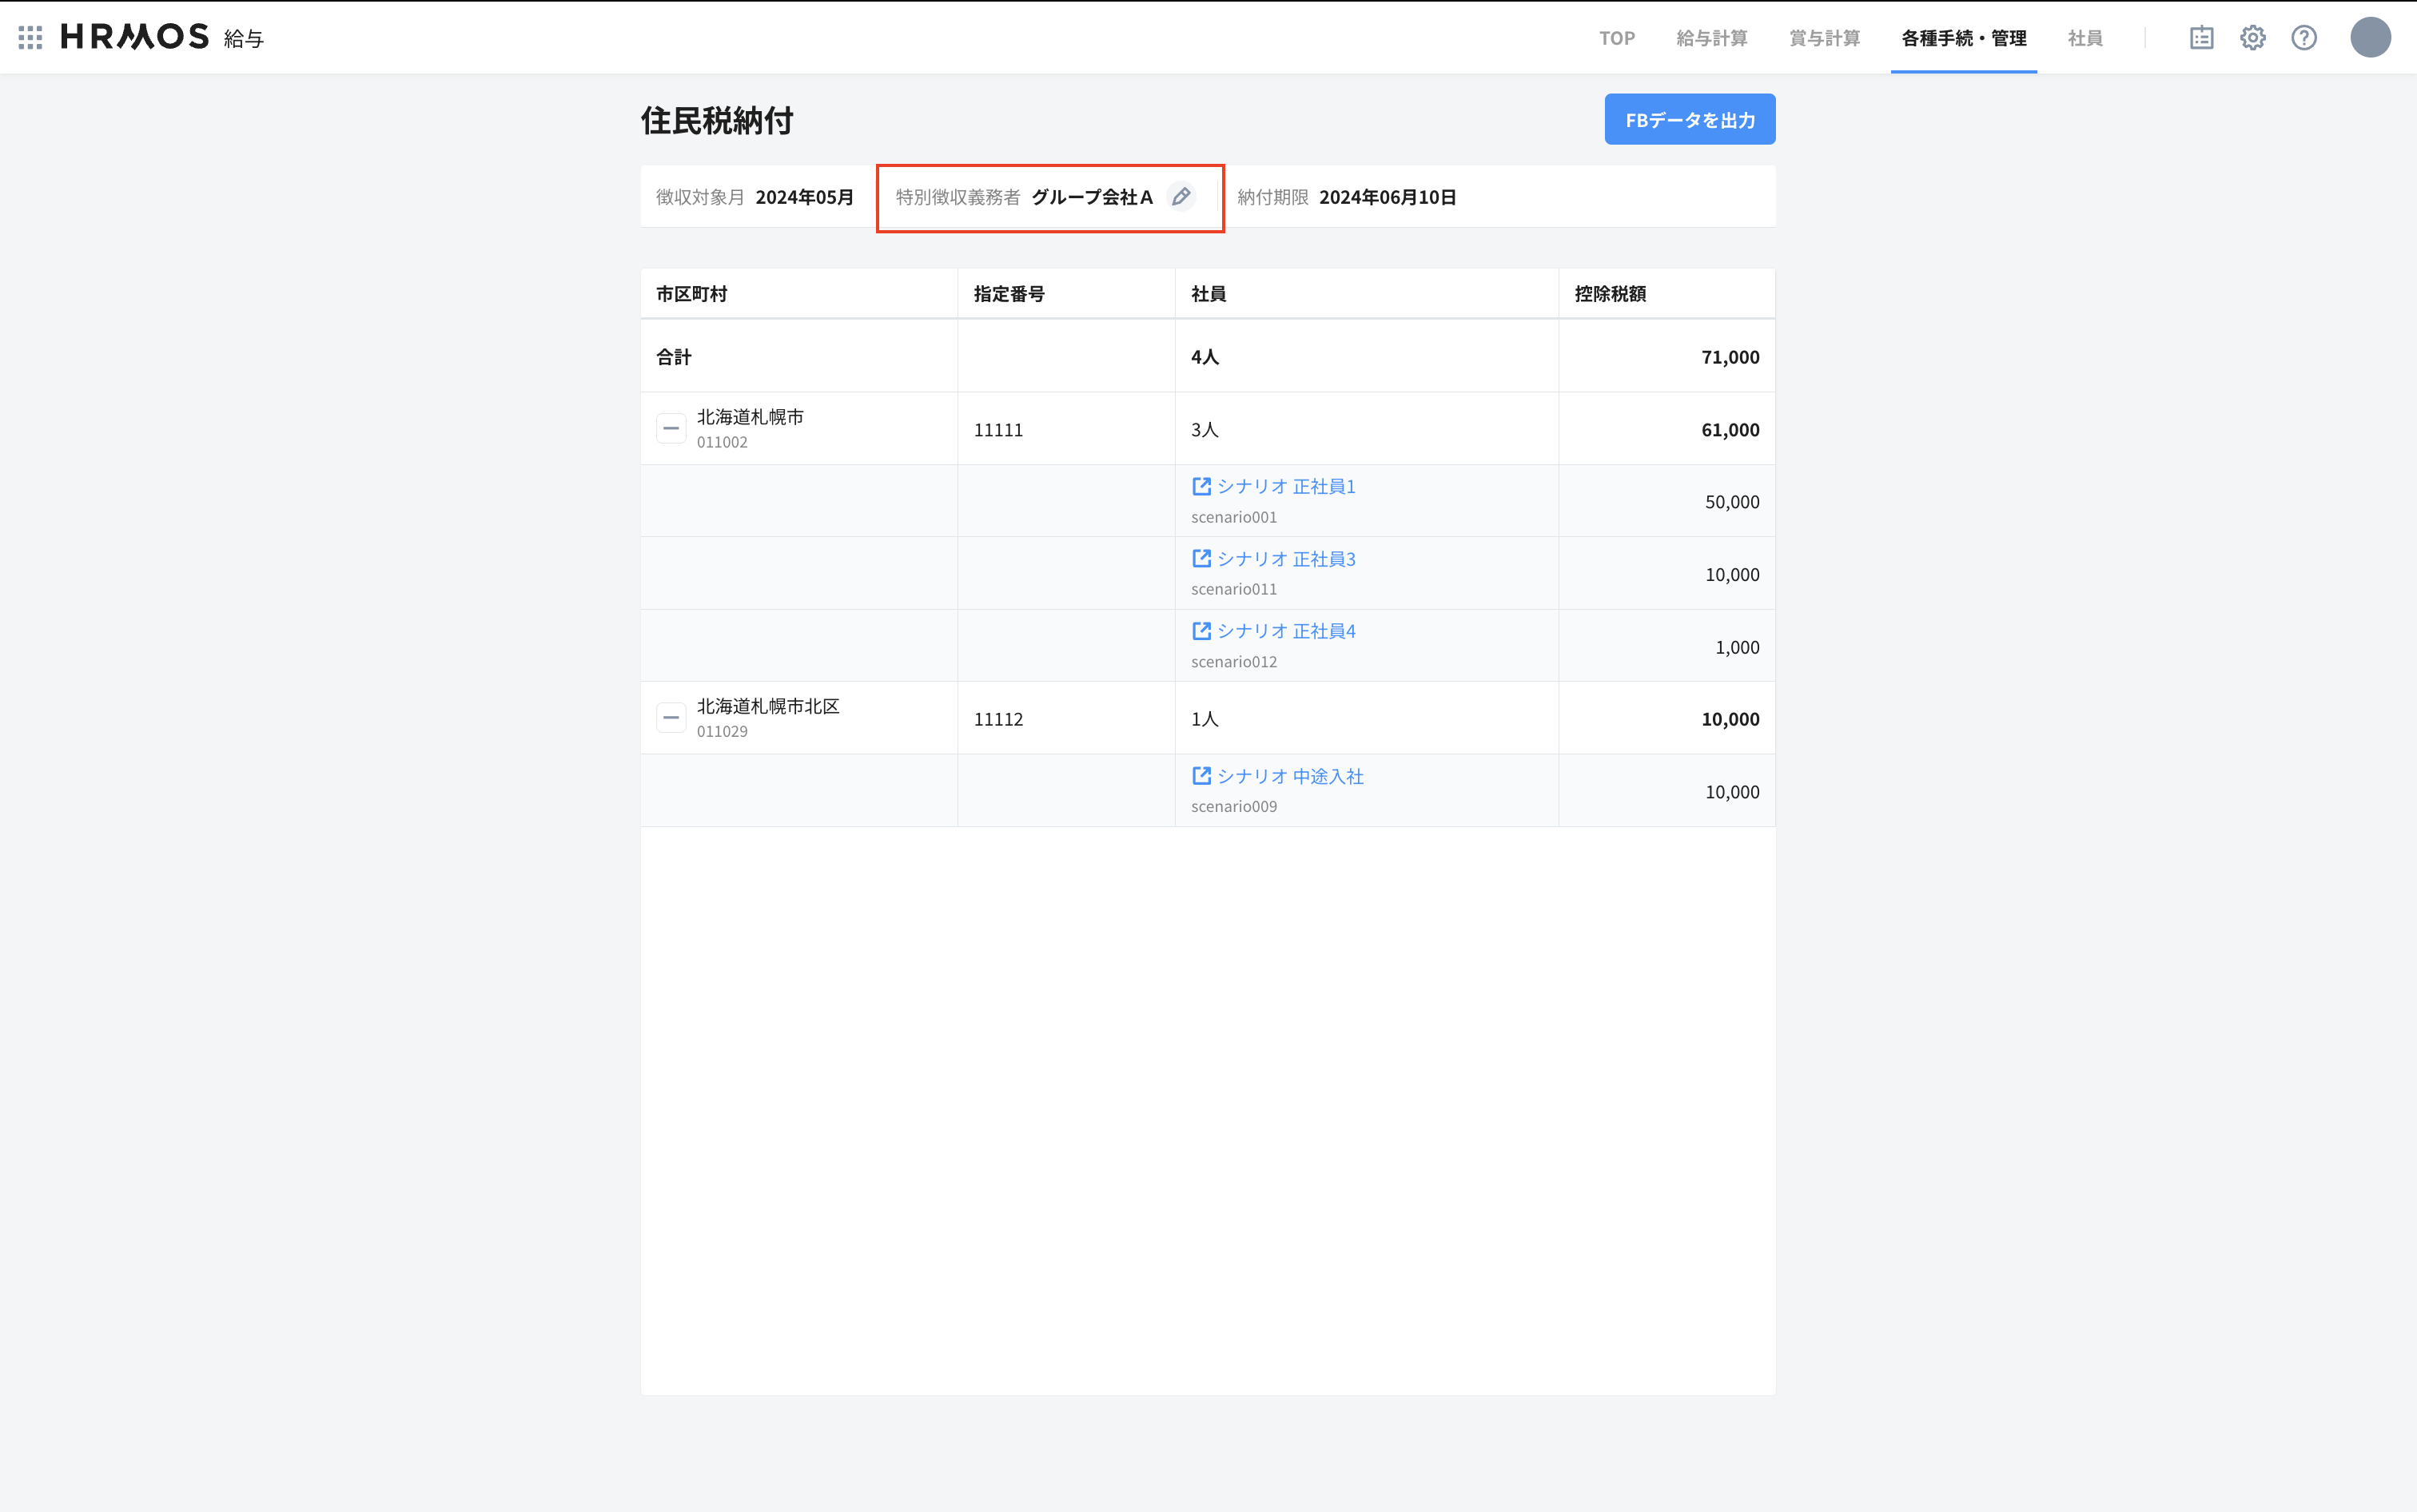Open the app launcher grid icon

tap(30, 38)
